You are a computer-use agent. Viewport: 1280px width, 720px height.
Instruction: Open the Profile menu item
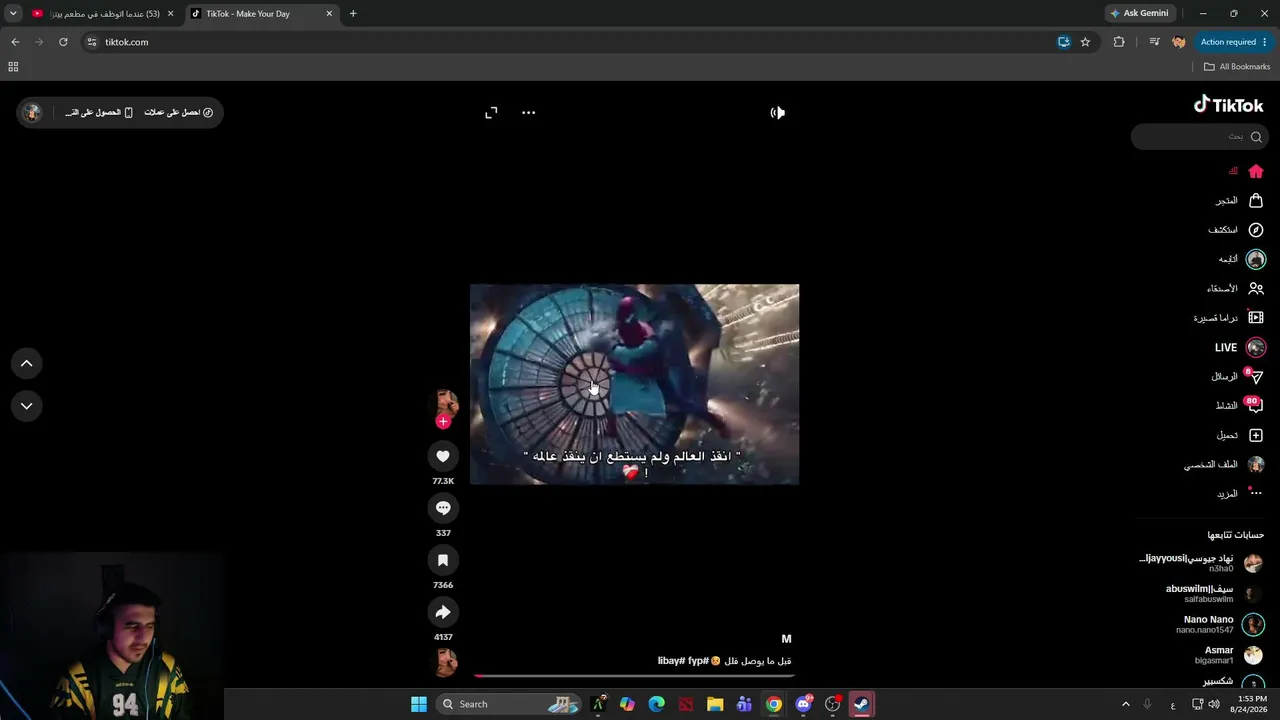[1225, 465]
